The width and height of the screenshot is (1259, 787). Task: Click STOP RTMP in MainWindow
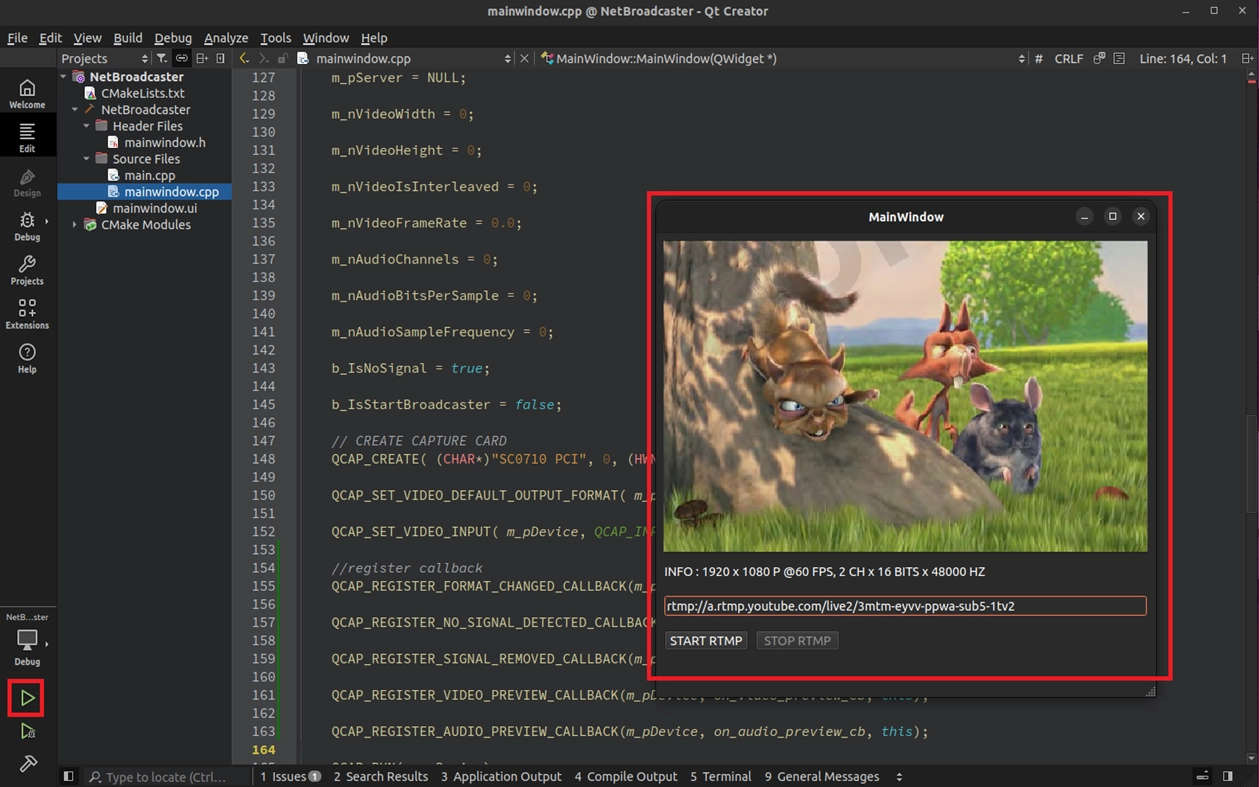pyautogui.click(x=797, y=641)
